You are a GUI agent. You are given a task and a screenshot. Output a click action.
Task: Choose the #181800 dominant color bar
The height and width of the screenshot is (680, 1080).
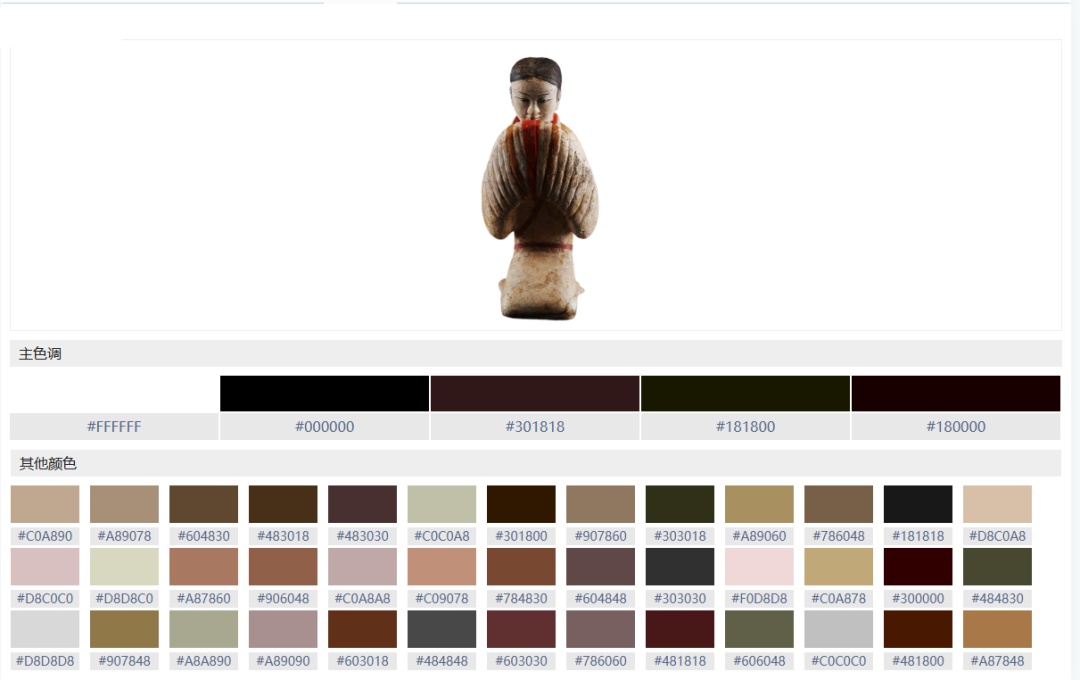pyautogui.click(x=745, y=393)
